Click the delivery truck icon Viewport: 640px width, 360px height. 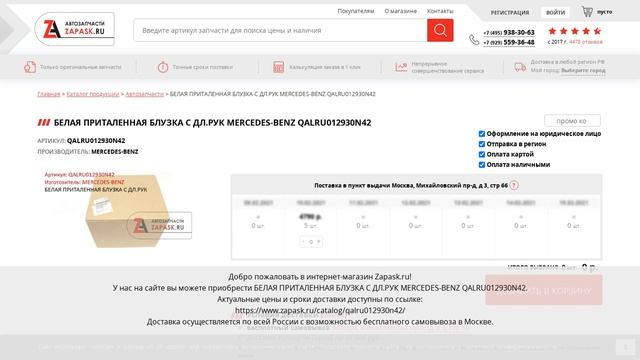(x=520, y=67)
